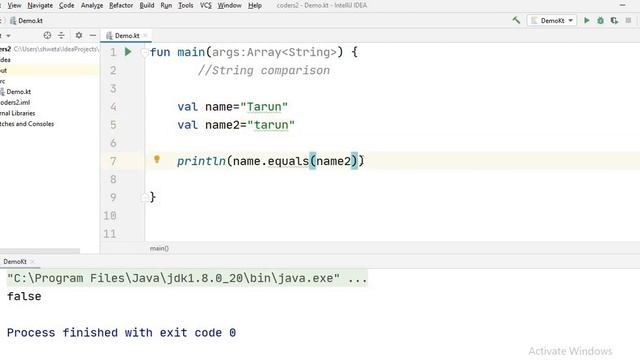The height and width of the screenshot is (360, 640).
Task: Click 'Process finished with exit code 0' text
Action: [x=121, y=333]
